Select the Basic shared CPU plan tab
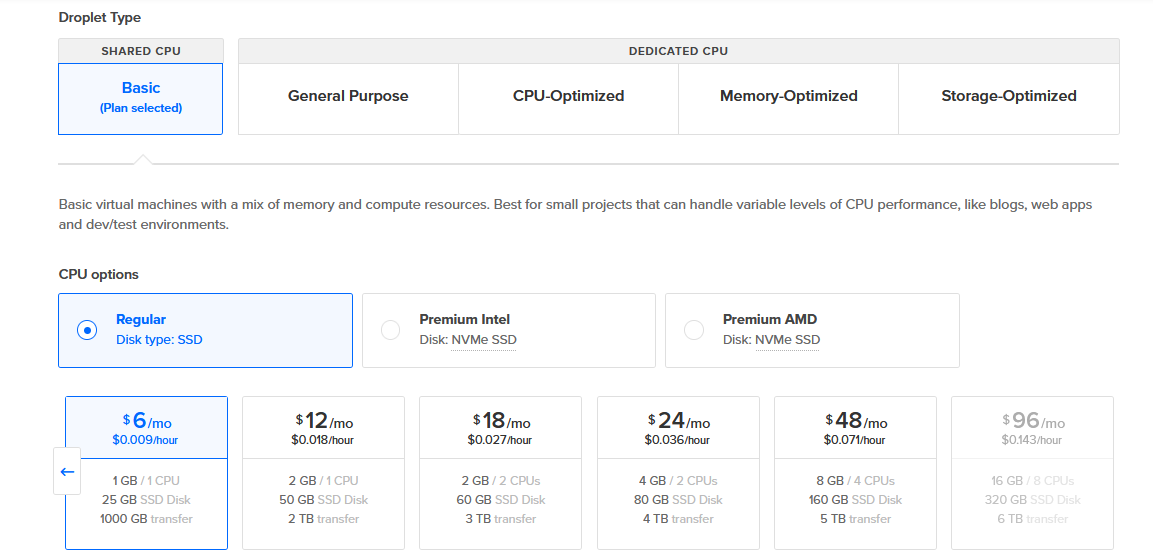Screen dimensions: 1153x551 [x=140, y=99]
